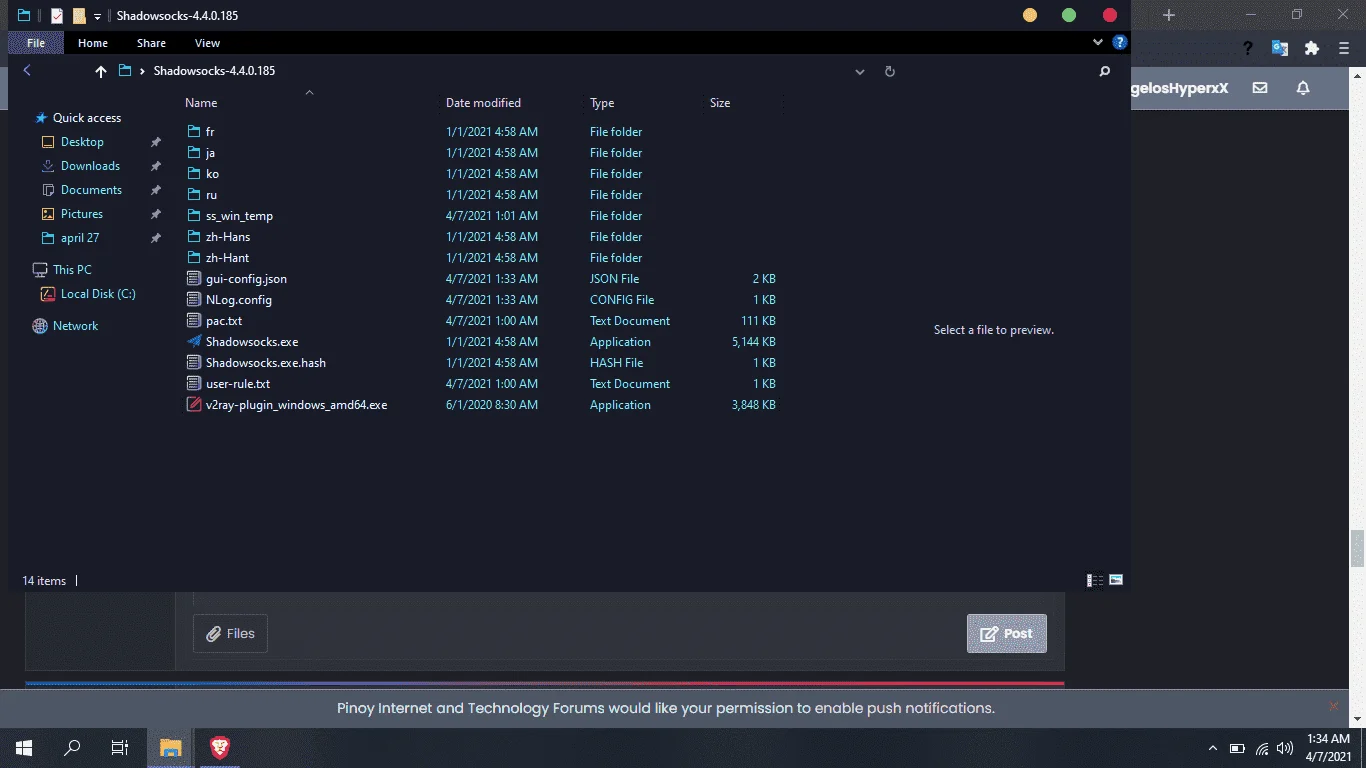Image resolution: width=1366 pixels, height=768 pixels.
Task: Click the browser page vertical scrollbar
Action: pyautogui.click(x=1357, y=548)
